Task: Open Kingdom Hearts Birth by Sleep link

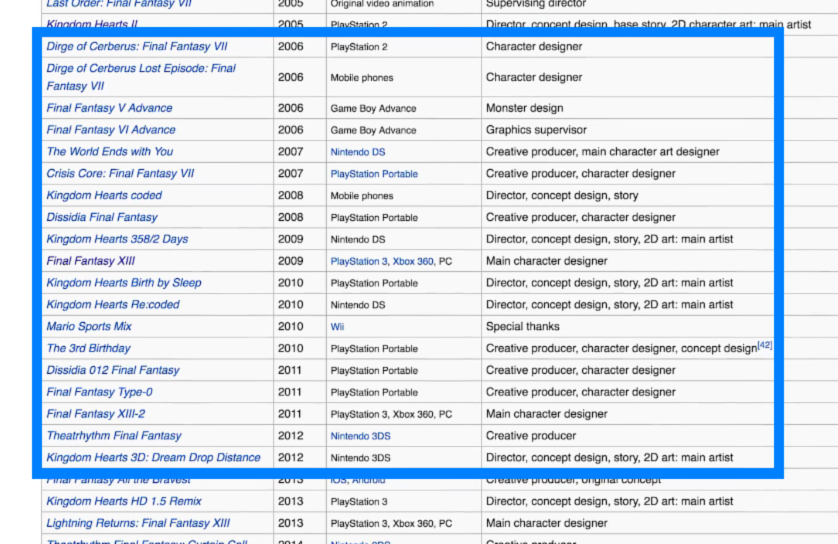Action: click(123, 283)
